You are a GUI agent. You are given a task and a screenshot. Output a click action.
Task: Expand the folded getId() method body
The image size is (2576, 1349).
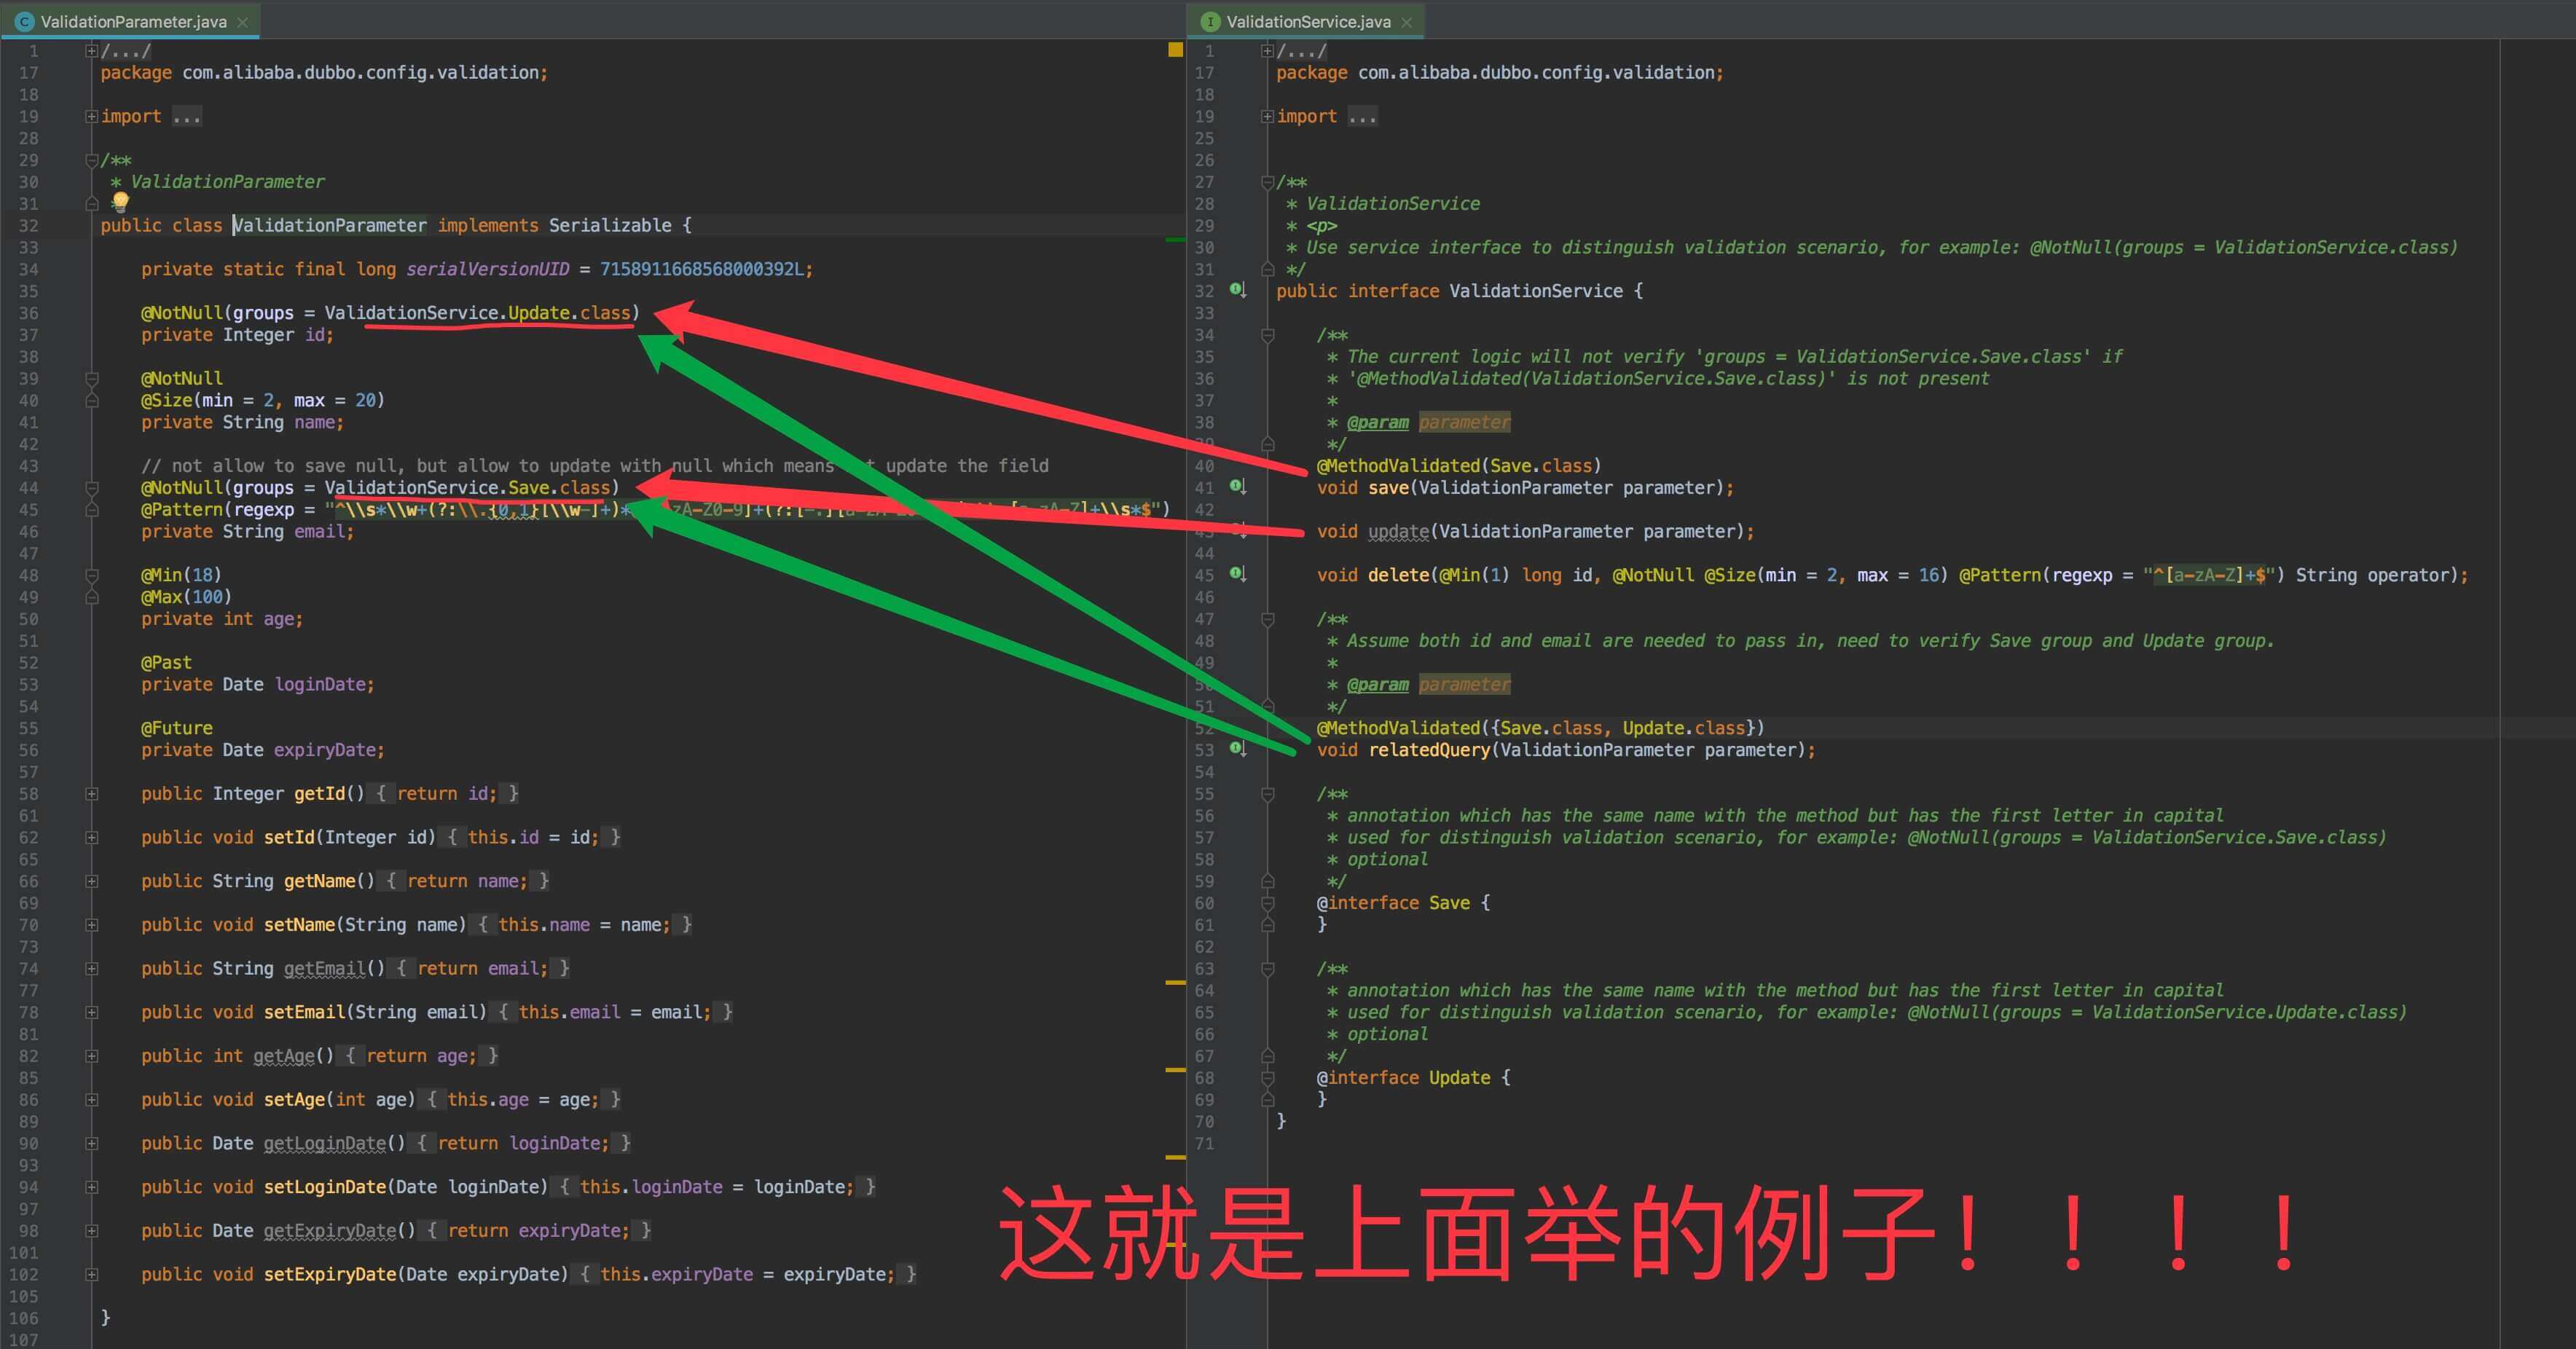pos(92,794)
